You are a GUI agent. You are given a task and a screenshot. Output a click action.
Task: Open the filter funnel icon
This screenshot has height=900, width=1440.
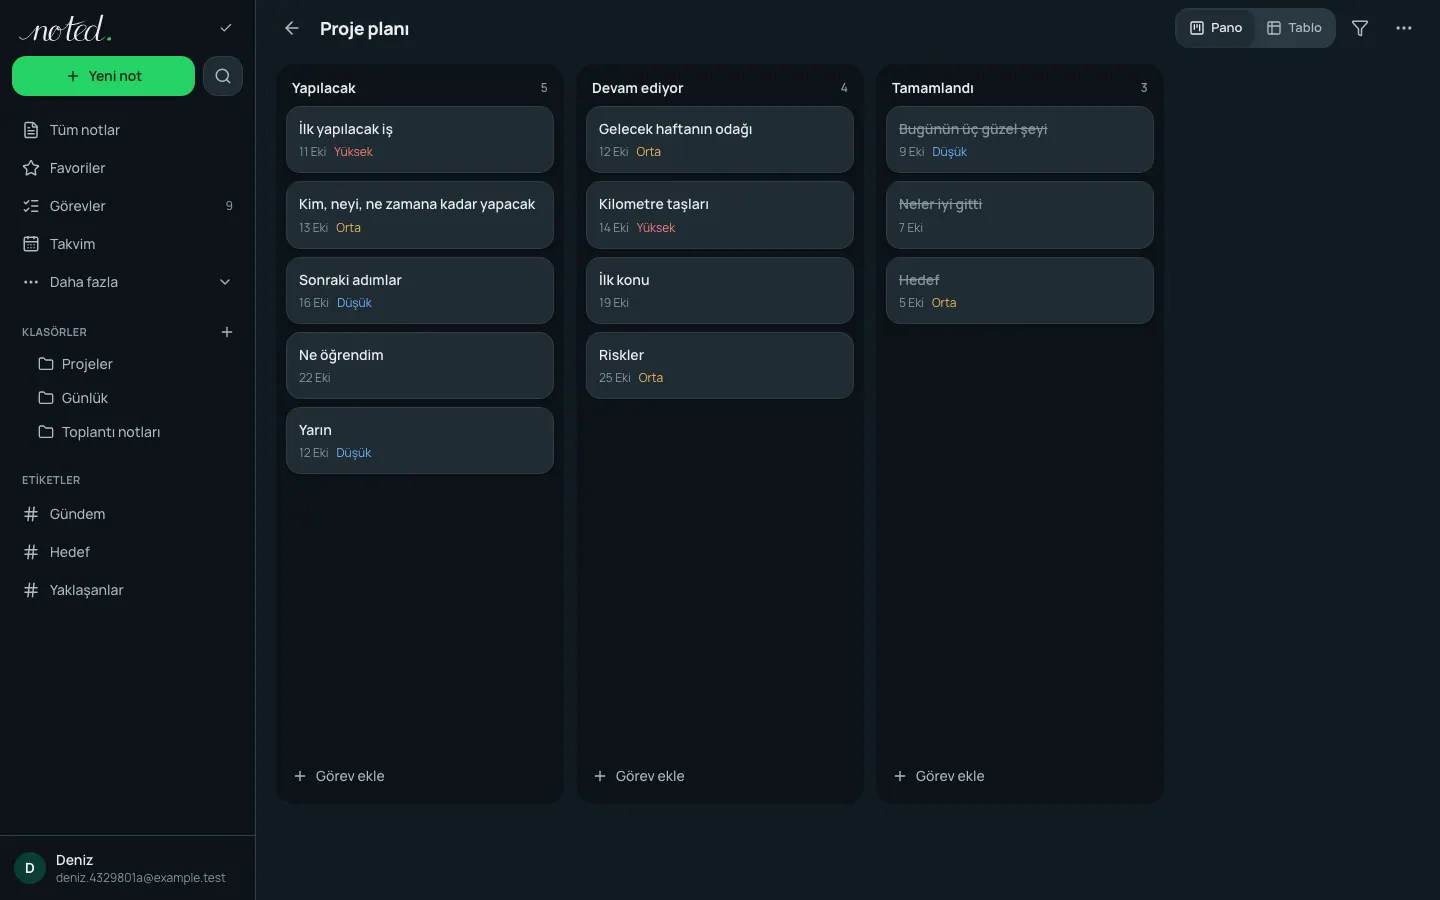(x=1360, y=28)
